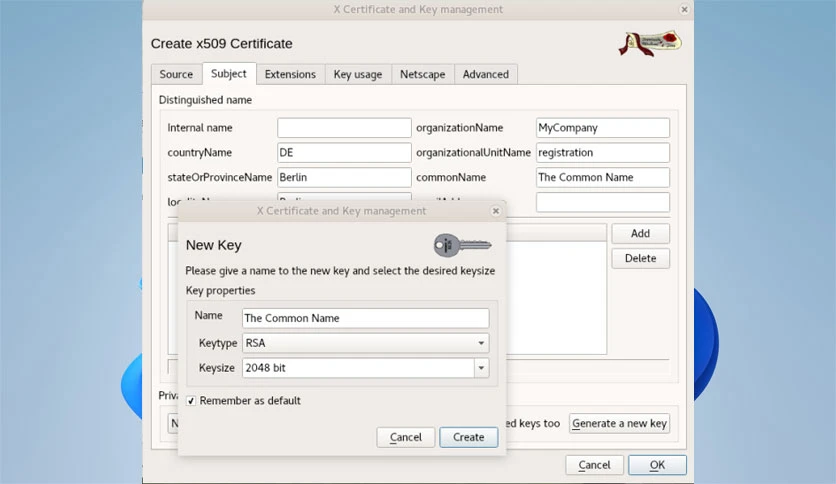
Task: Click the countryName field containing DE
Action: (x=344, y=152)
